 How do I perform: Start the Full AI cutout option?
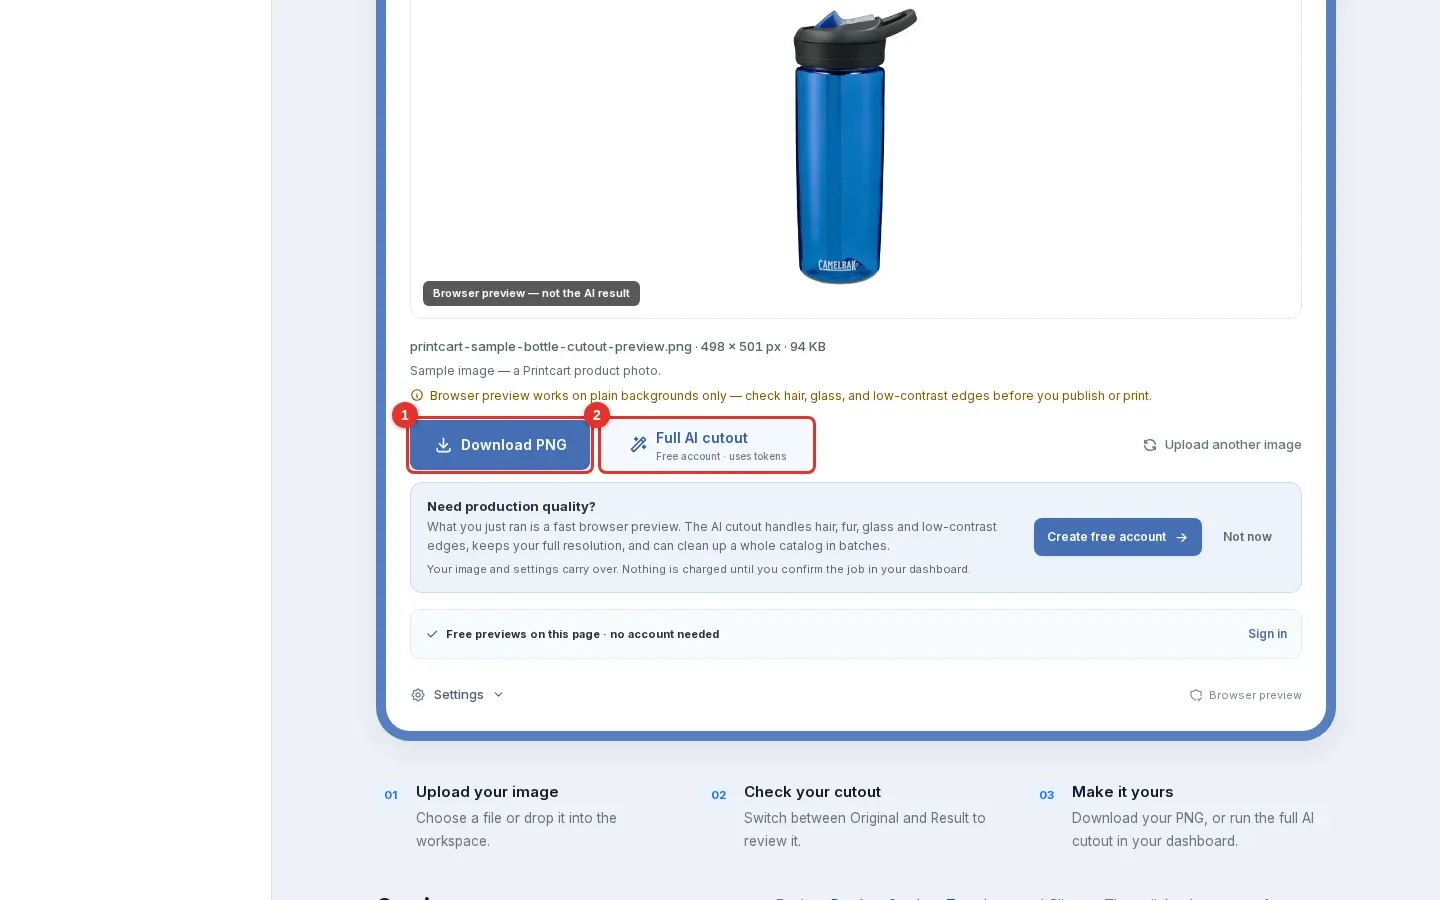point(707,445)
